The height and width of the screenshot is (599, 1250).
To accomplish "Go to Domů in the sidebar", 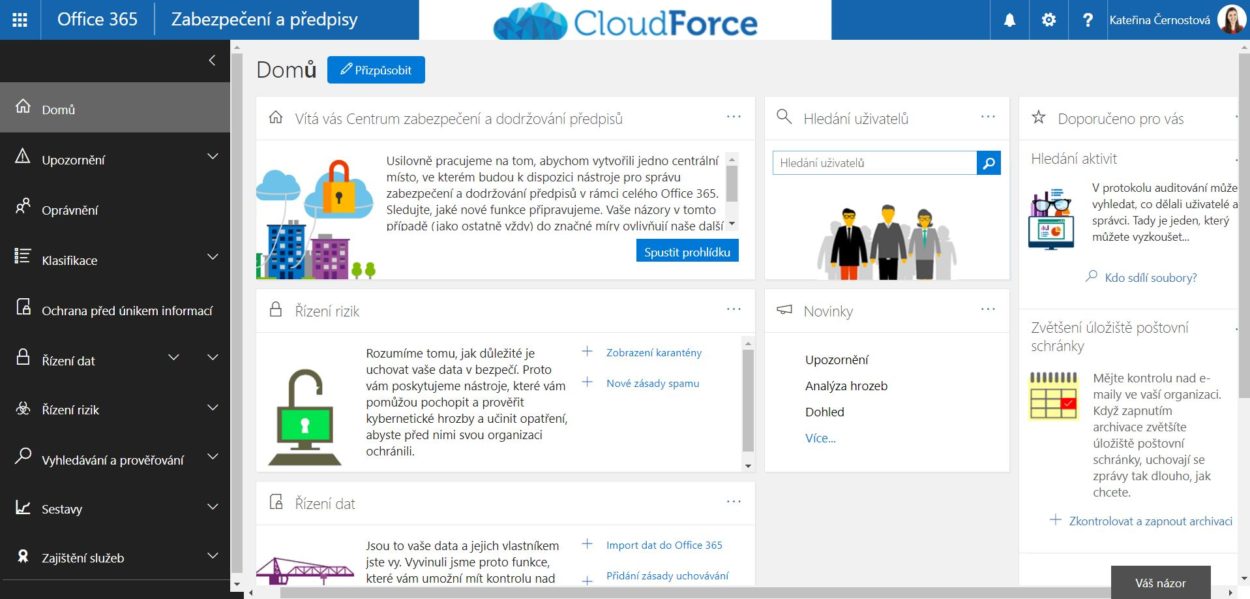I will [115, 109].
